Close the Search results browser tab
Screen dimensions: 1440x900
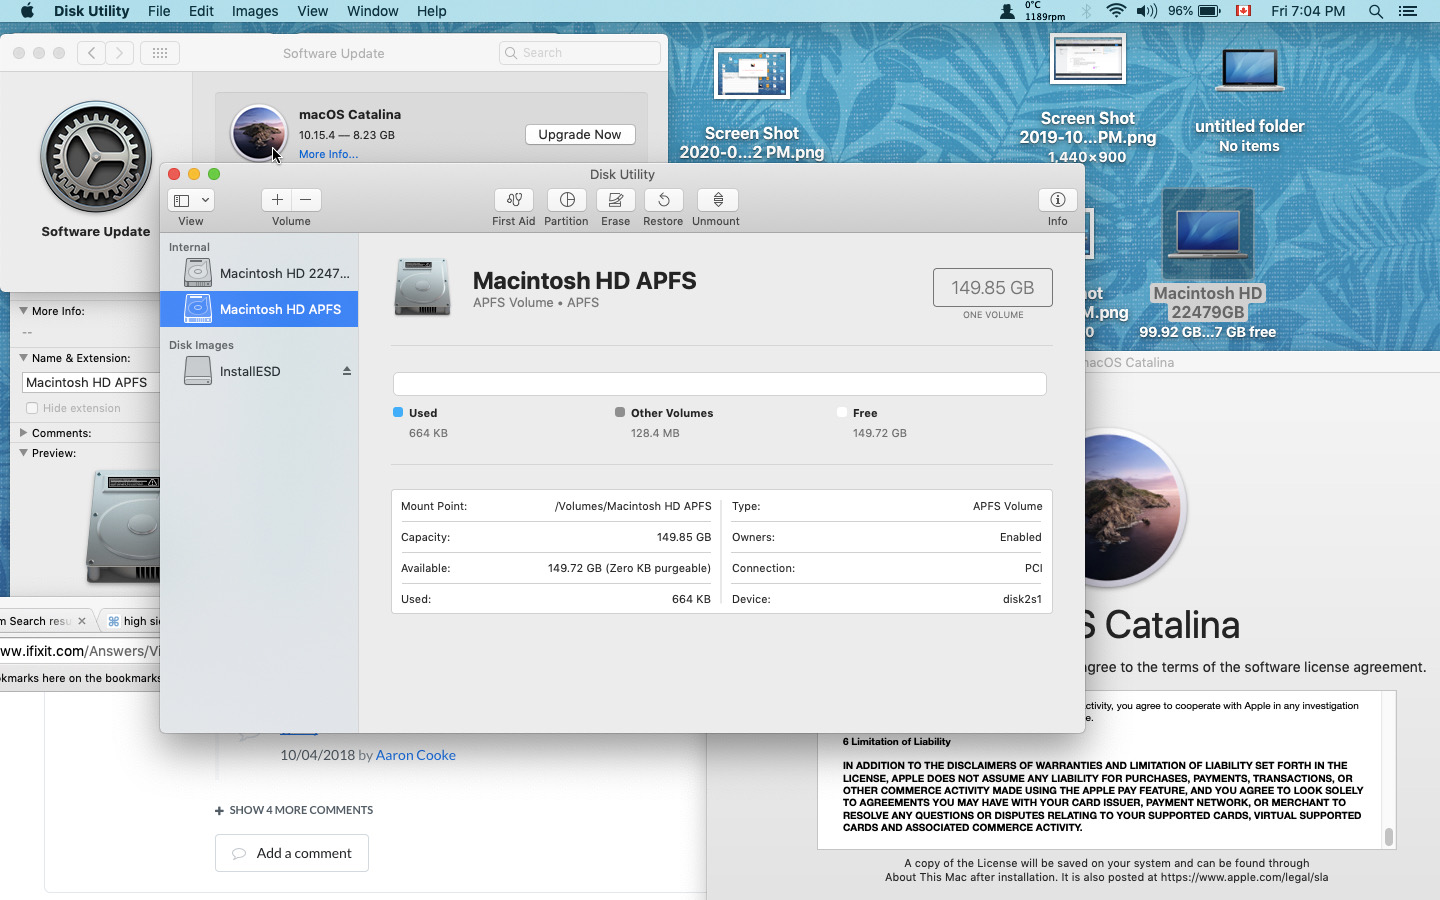click(x=82, y=621)
